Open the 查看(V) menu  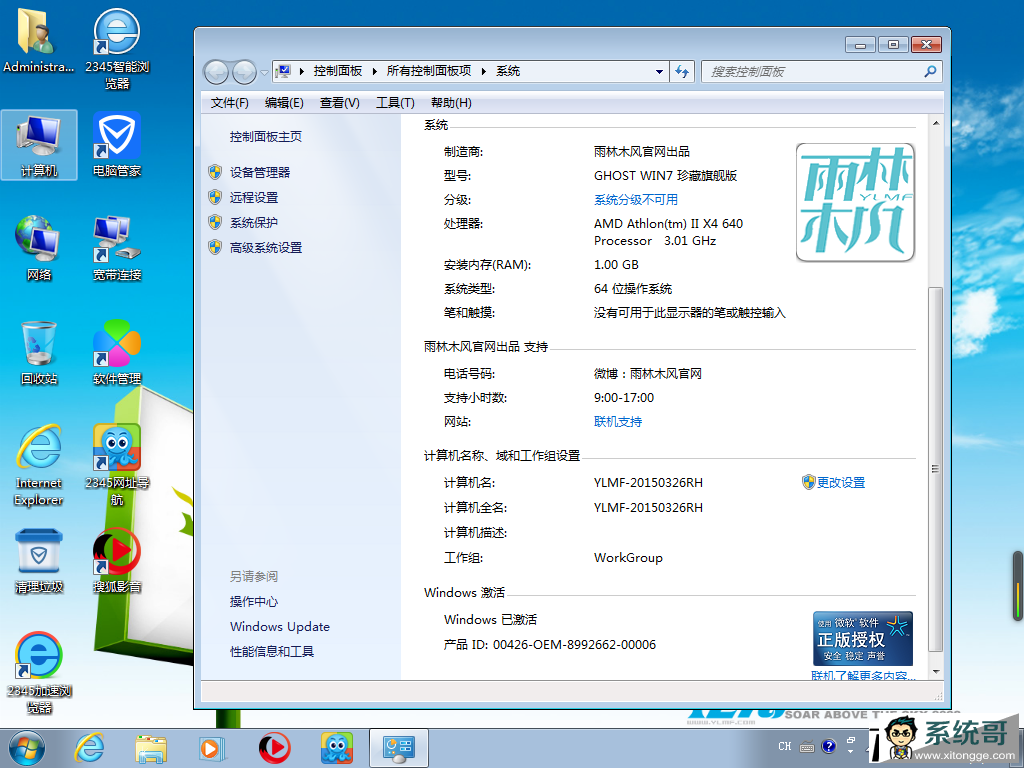(x=340, y=103)
